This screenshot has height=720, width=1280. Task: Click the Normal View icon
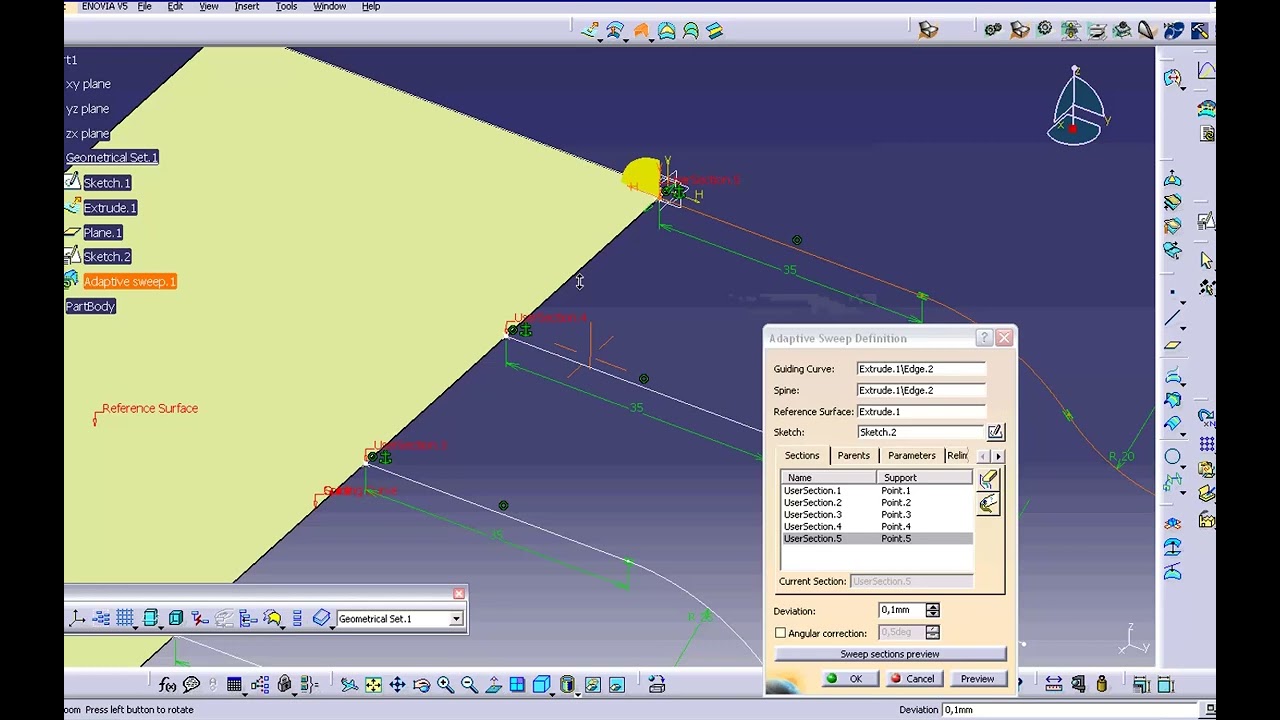click(493, 685)
